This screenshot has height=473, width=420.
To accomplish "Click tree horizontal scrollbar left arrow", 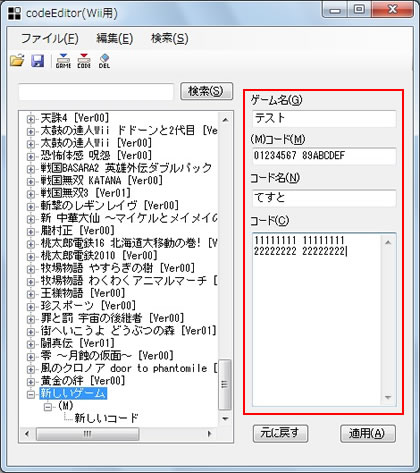I will (x=27, y=434).
